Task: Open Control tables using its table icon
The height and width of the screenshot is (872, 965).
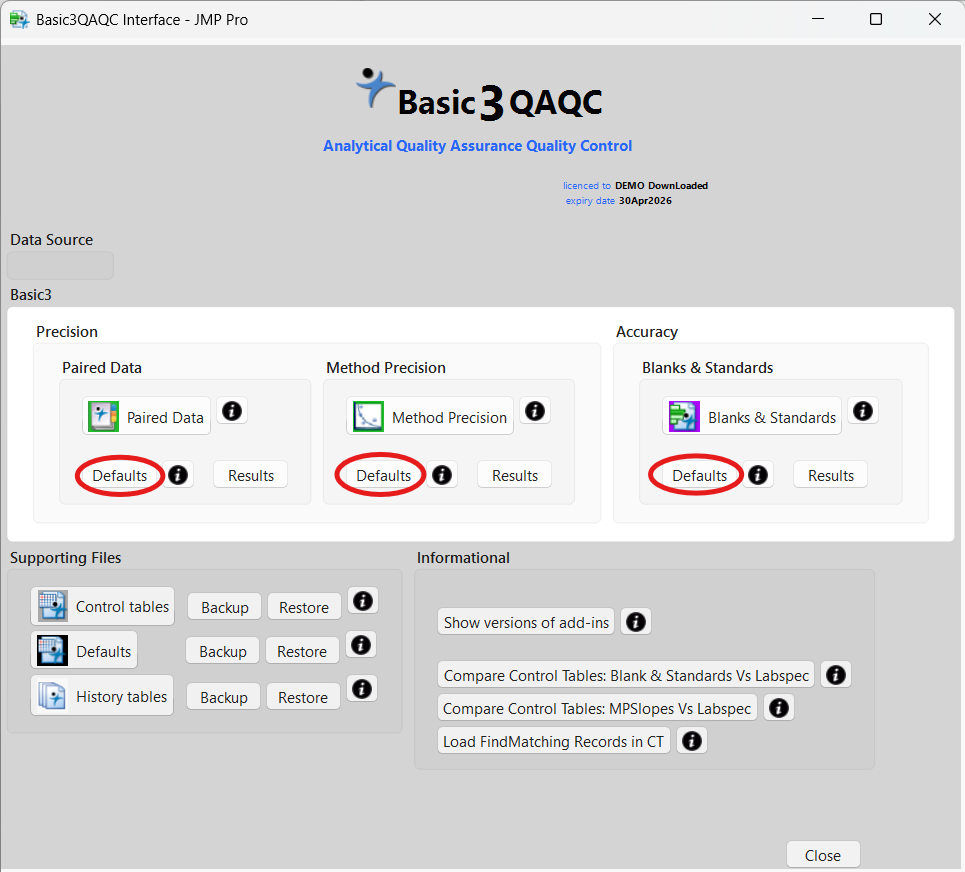Action: (102, 606)
